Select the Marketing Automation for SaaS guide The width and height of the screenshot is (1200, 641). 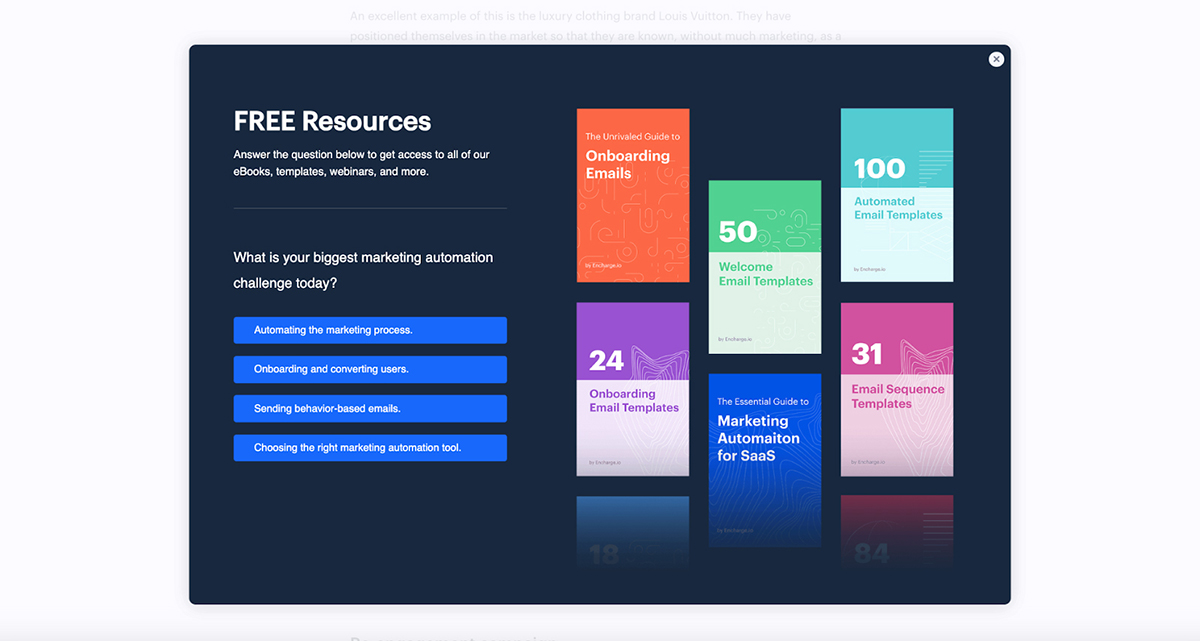tap(764, 459)
